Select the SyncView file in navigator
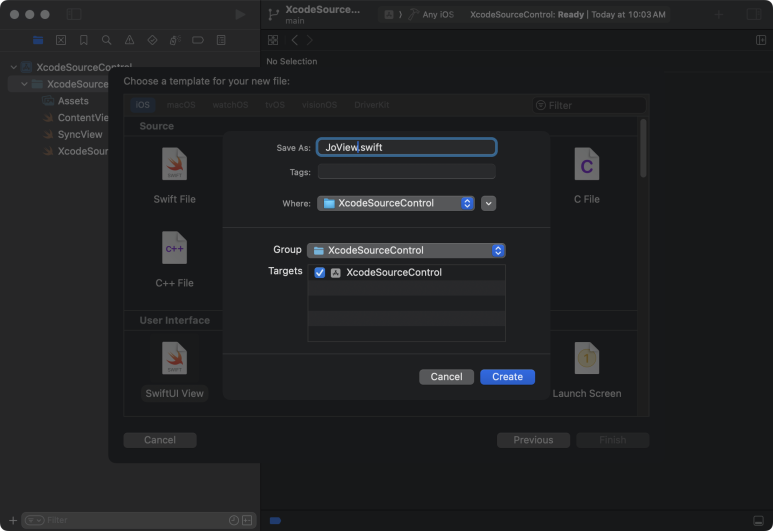 tap(72, 134)
